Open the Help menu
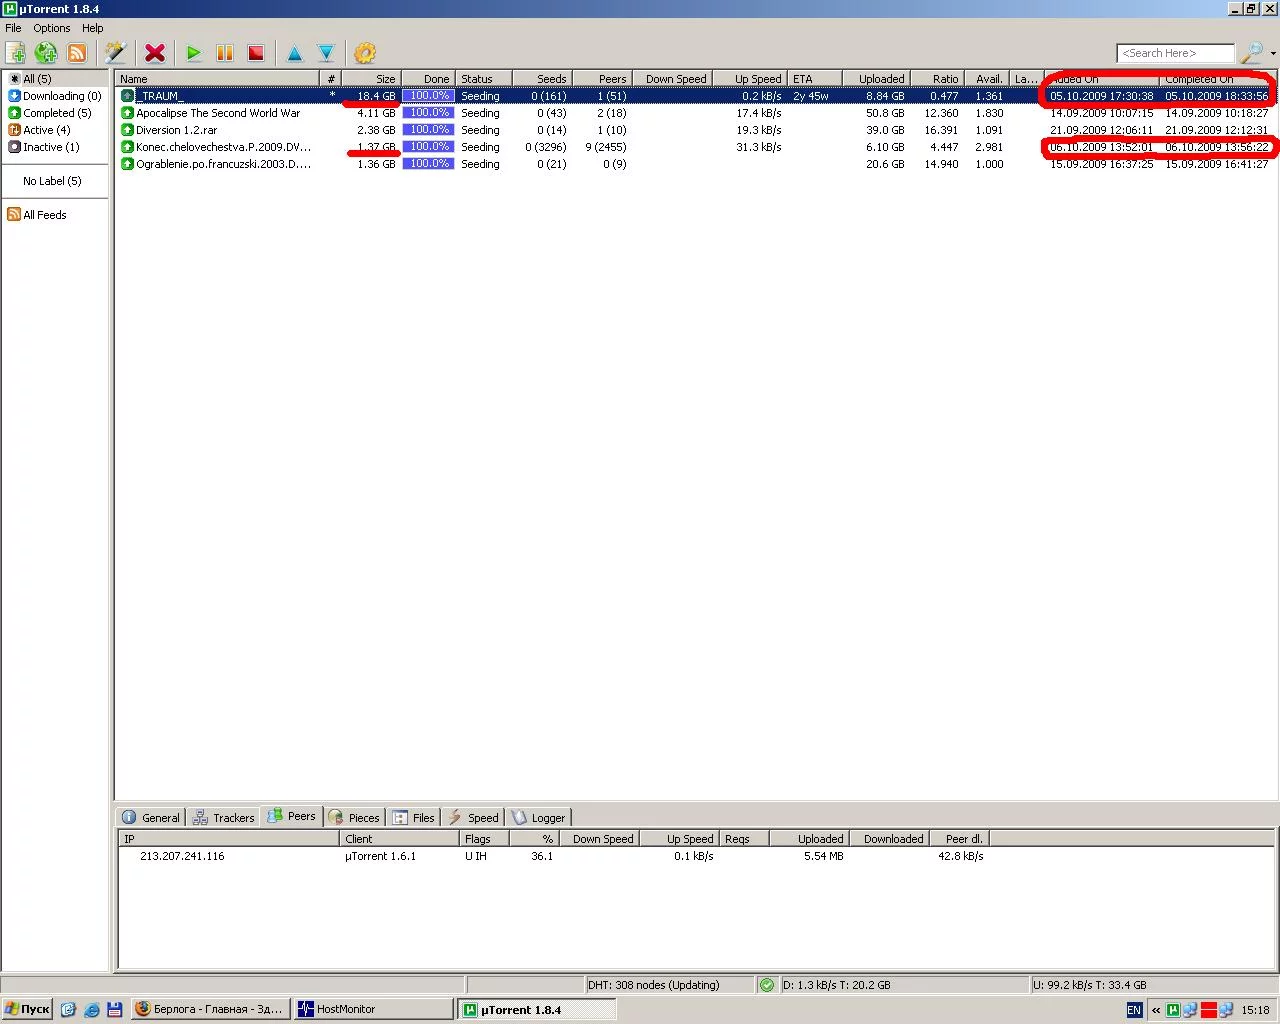The width and height of the screenshot is (1280, 1024). click(93, 28)
